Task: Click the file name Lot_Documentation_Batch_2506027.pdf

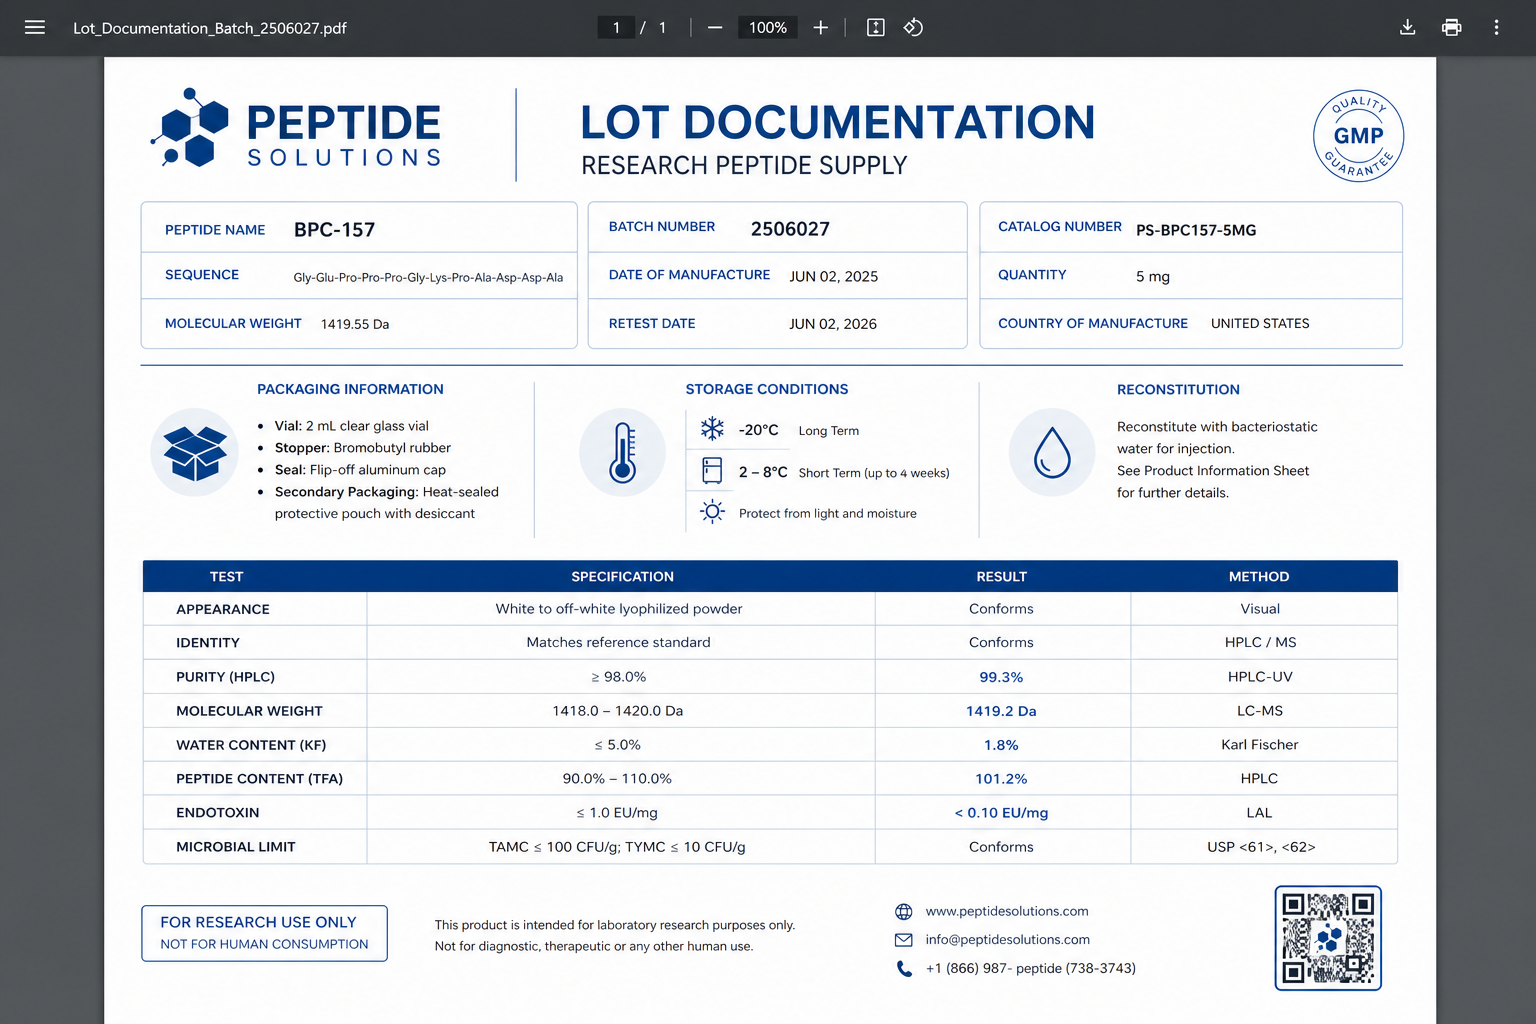Action: tap(210, 28)
